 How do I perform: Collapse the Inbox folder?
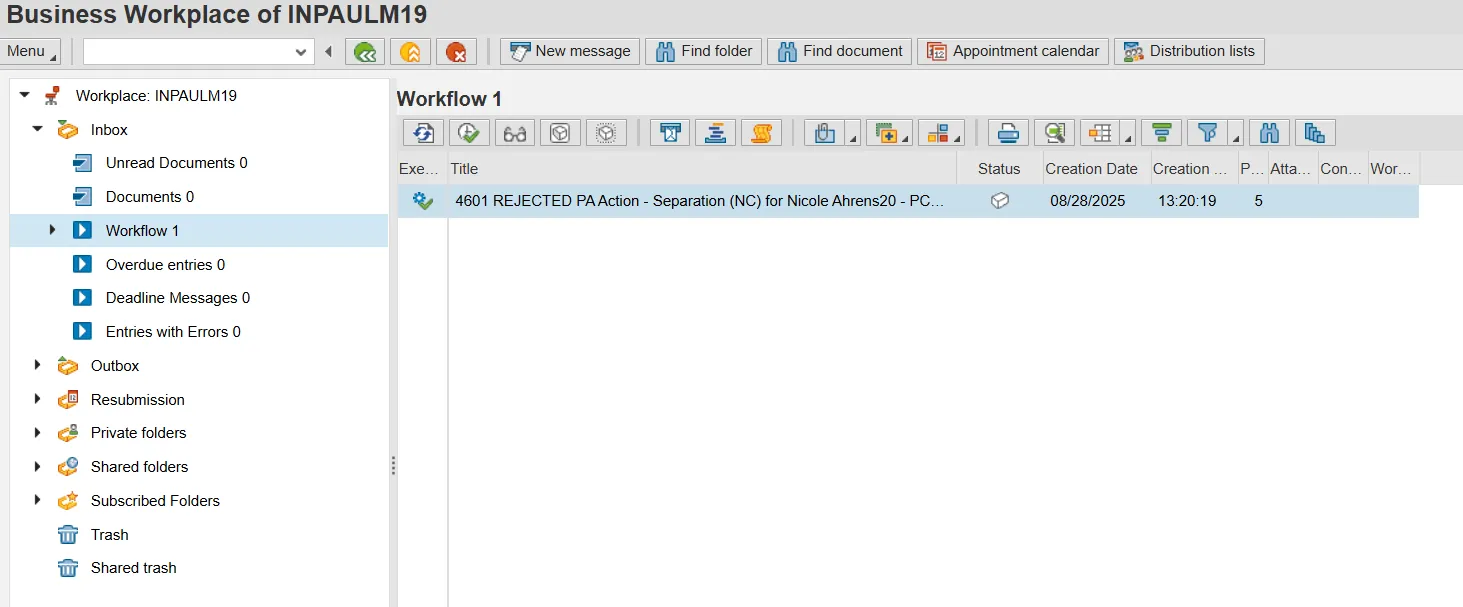[x=38, y=129]
